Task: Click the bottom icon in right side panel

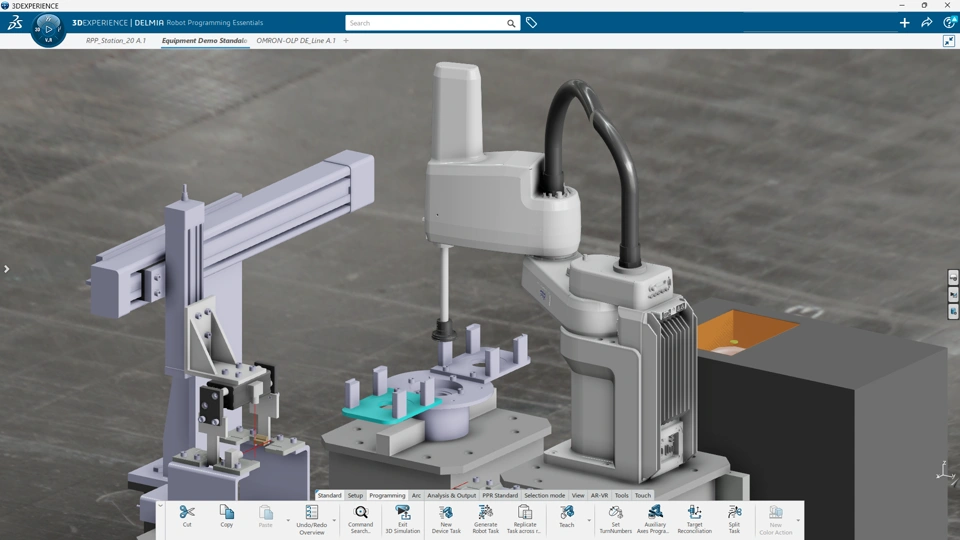Action: coord(953,312)
